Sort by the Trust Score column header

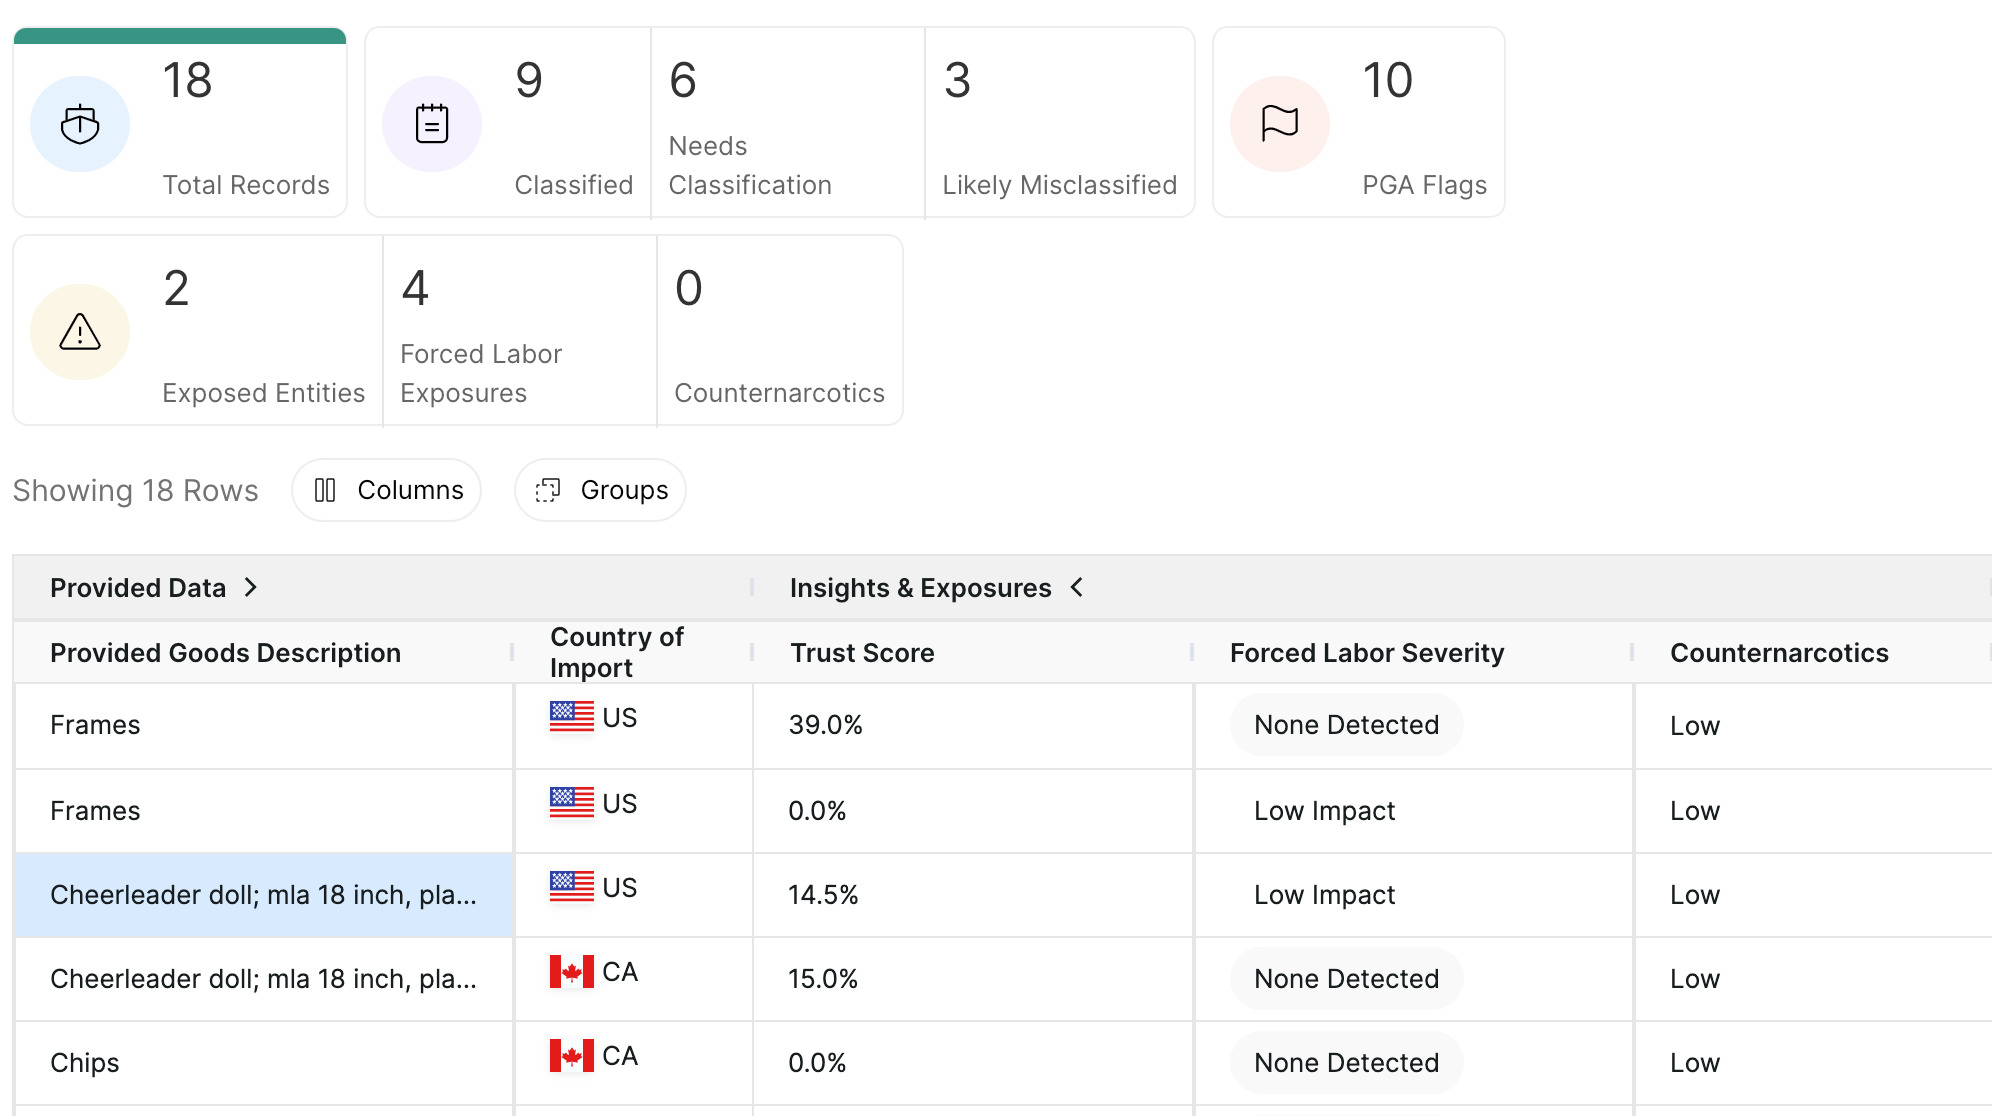coord(862,653)
